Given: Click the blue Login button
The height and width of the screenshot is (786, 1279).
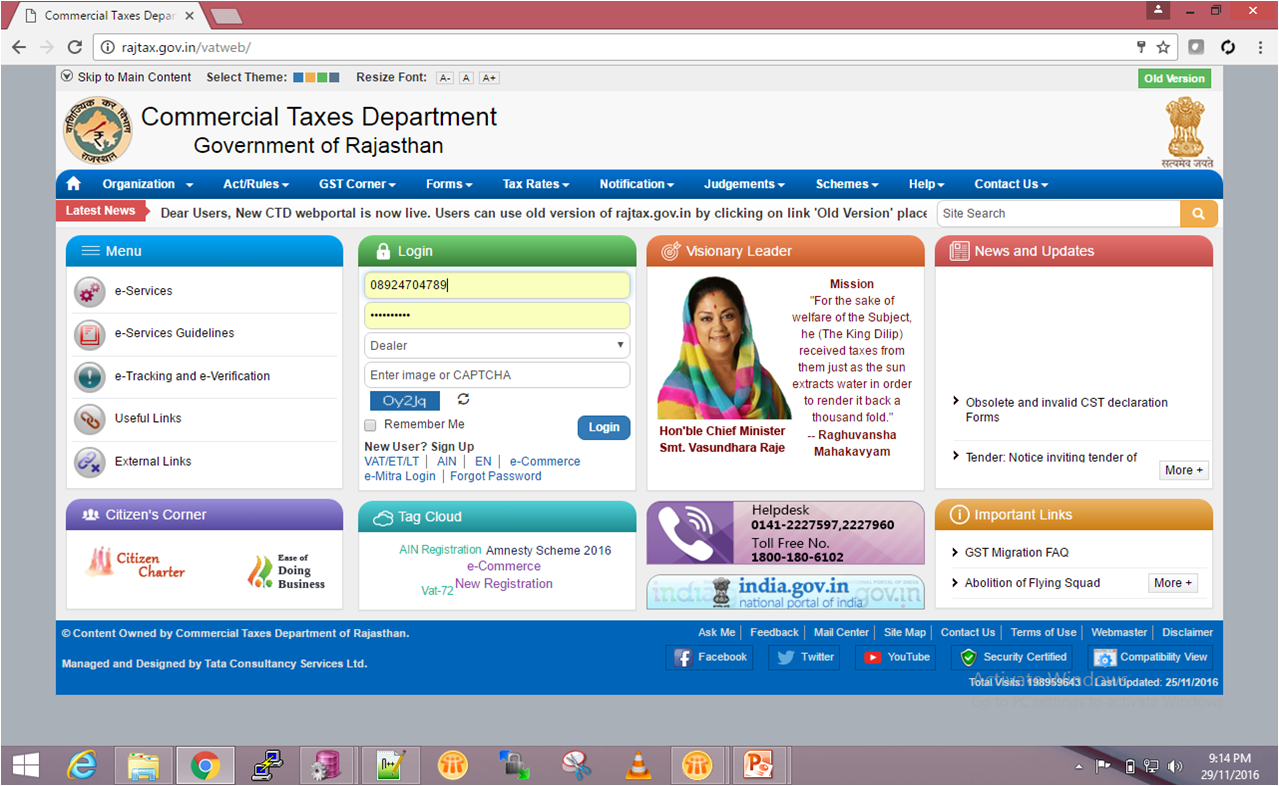Looking at the screenshot, I should [x=603, y=427].
